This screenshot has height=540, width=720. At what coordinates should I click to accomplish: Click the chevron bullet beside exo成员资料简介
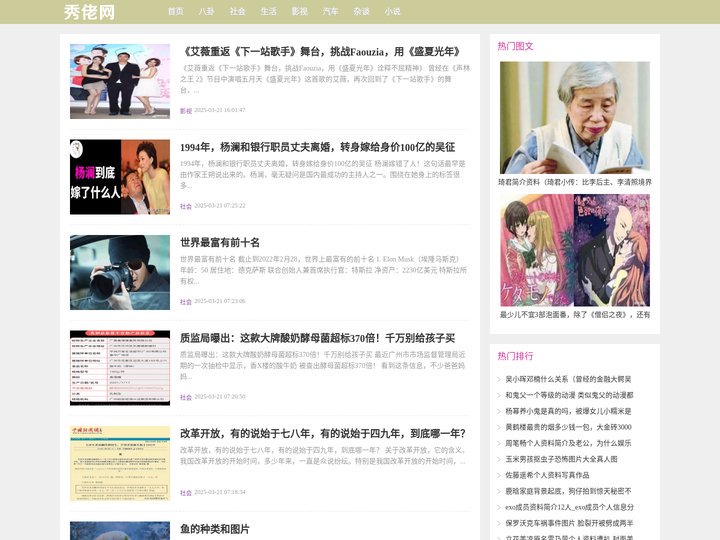pyautogui.click(x=499, y=507)
